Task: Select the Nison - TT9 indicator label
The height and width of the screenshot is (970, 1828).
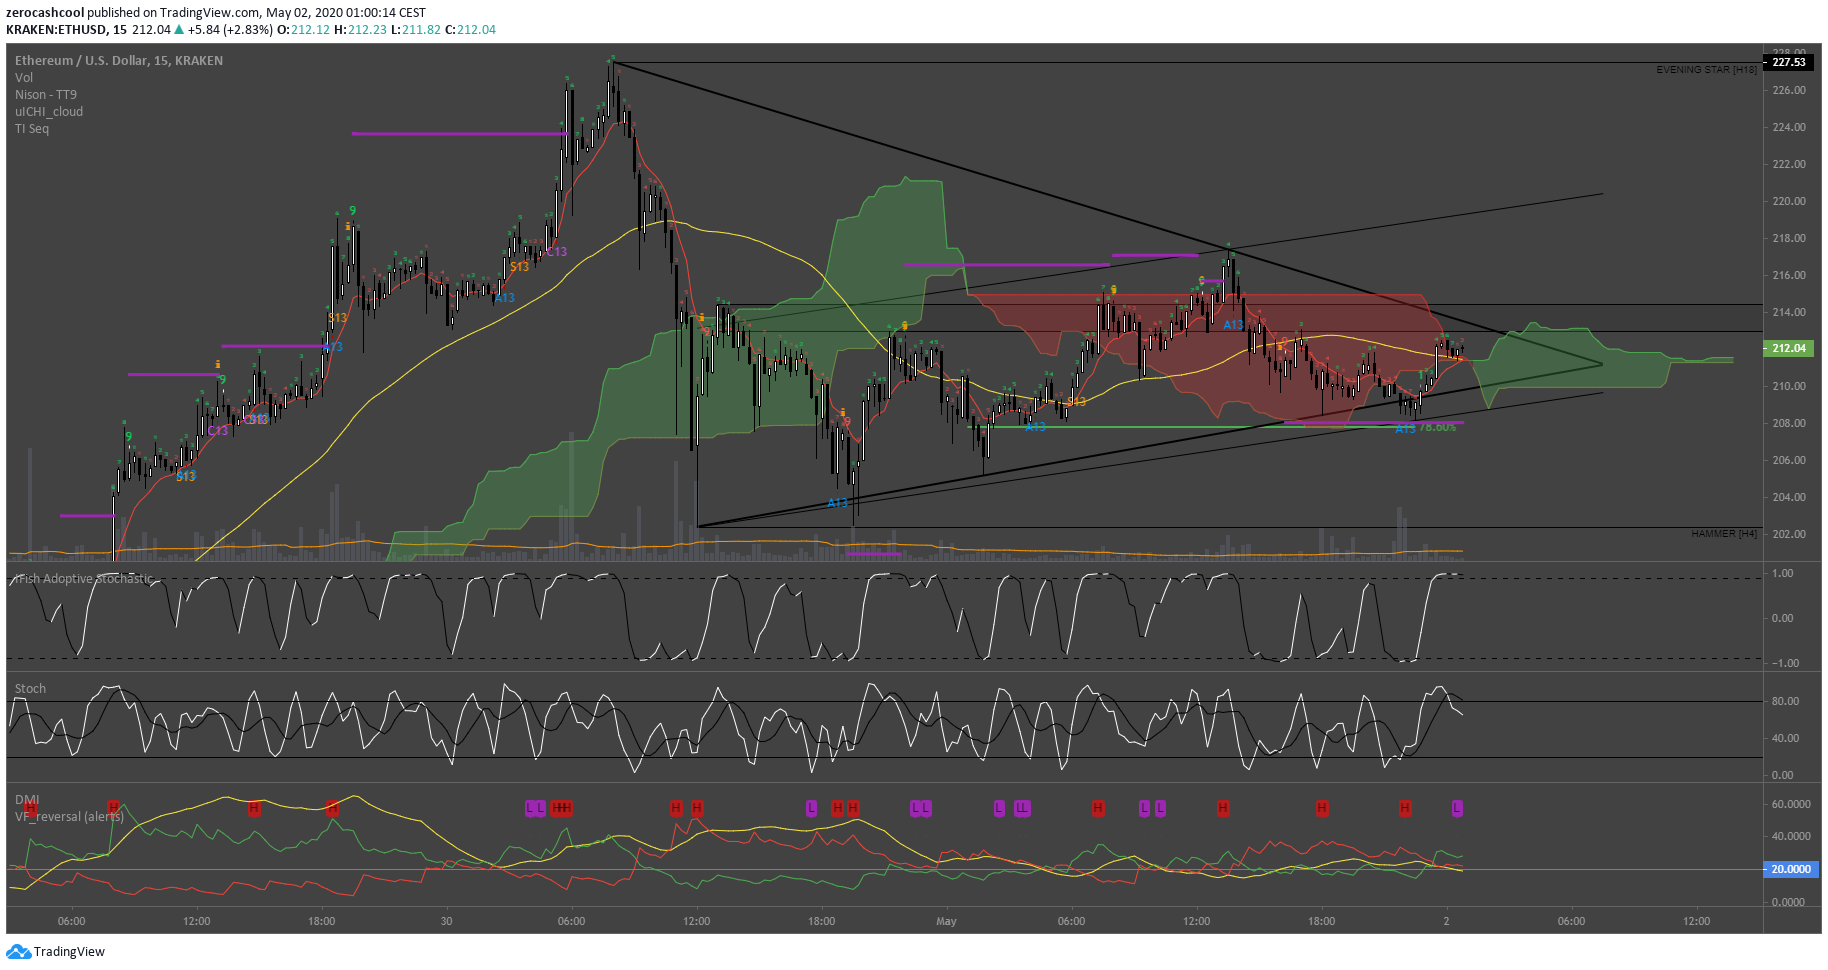Action: (x=46, y=95)
